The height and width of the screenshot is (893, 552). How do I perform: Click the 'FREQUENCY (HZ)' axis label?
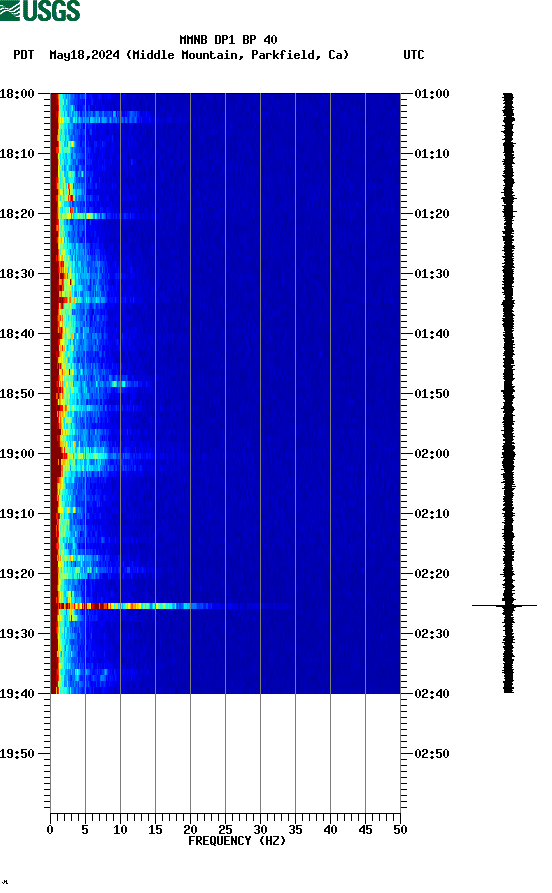[237, 841]
